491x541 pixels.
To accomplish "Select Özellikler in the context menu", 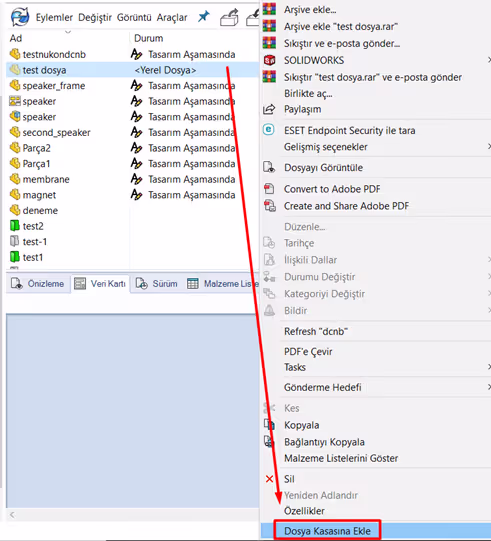I will tap(304, 511).
